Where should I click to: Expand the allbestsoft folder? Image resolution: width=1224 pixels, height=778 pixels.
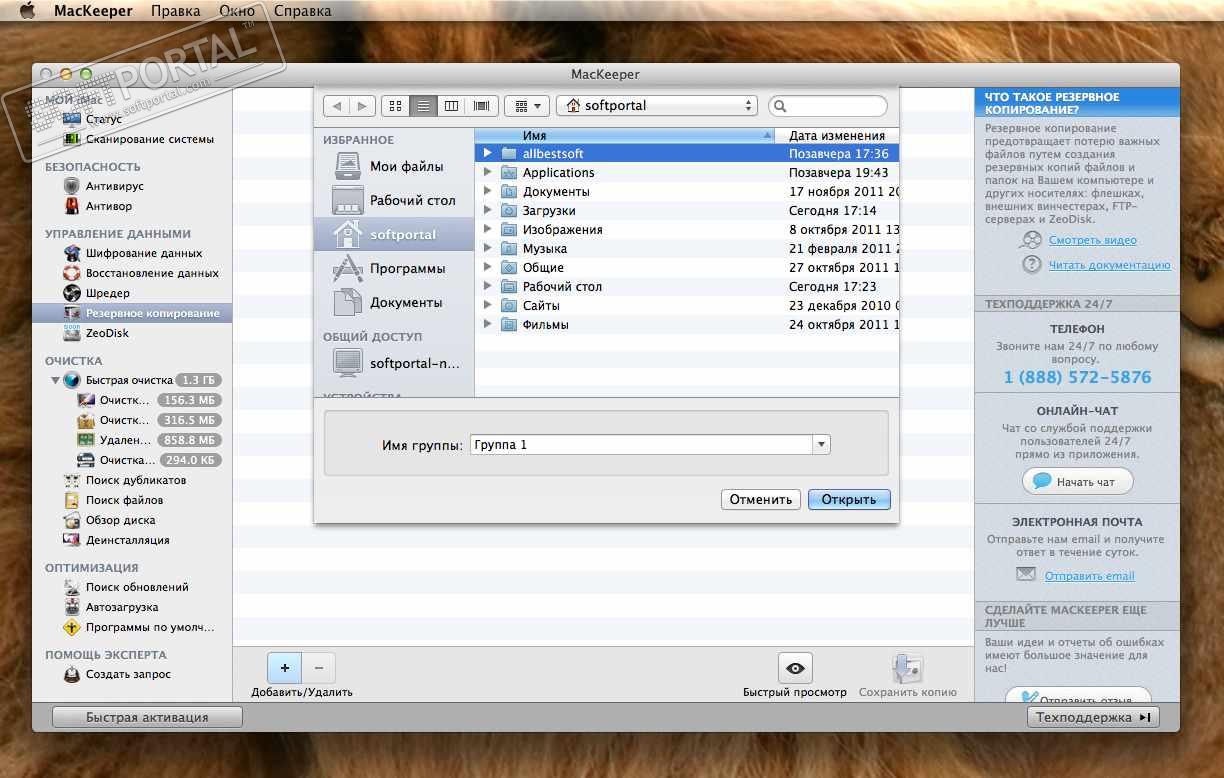pos(488,153)
